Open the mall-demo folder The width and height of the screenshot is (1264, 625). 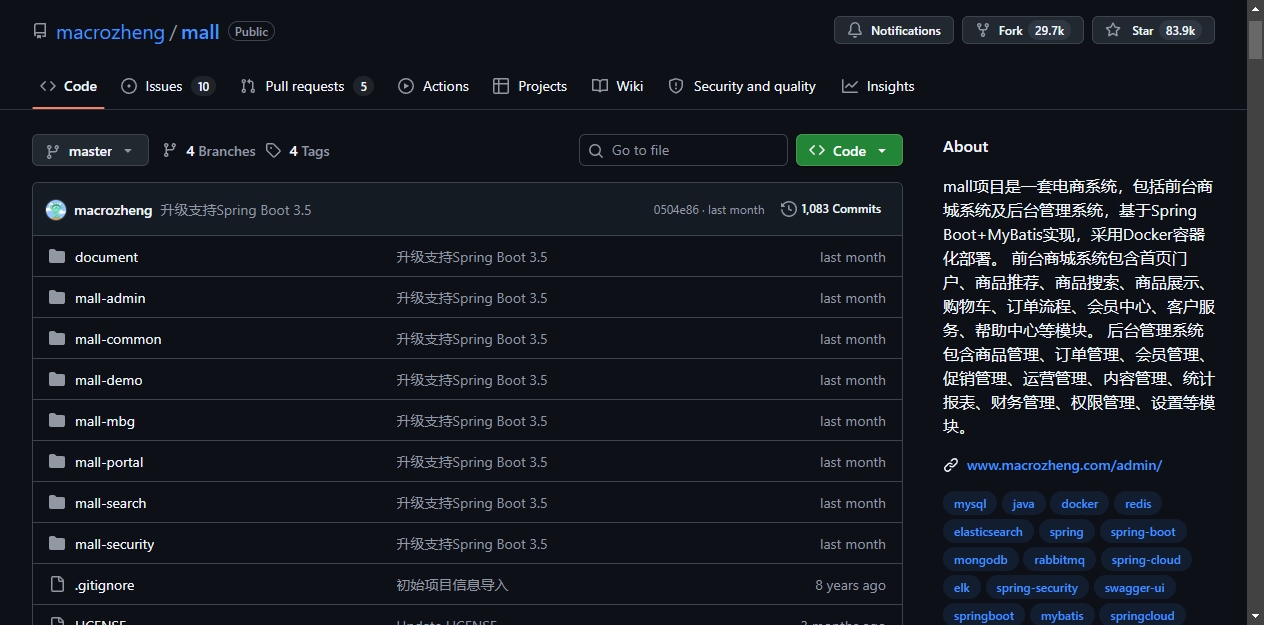[x=108, y=380]
